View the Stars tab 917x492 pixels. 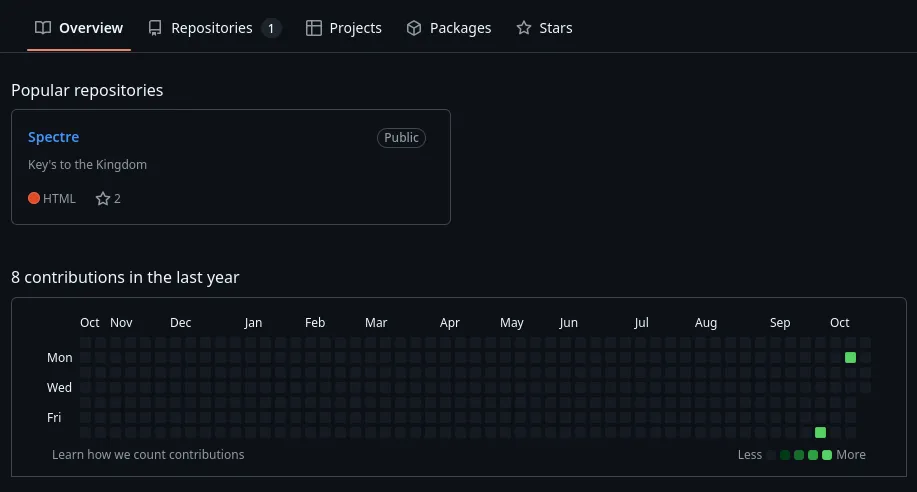point(555,28)
